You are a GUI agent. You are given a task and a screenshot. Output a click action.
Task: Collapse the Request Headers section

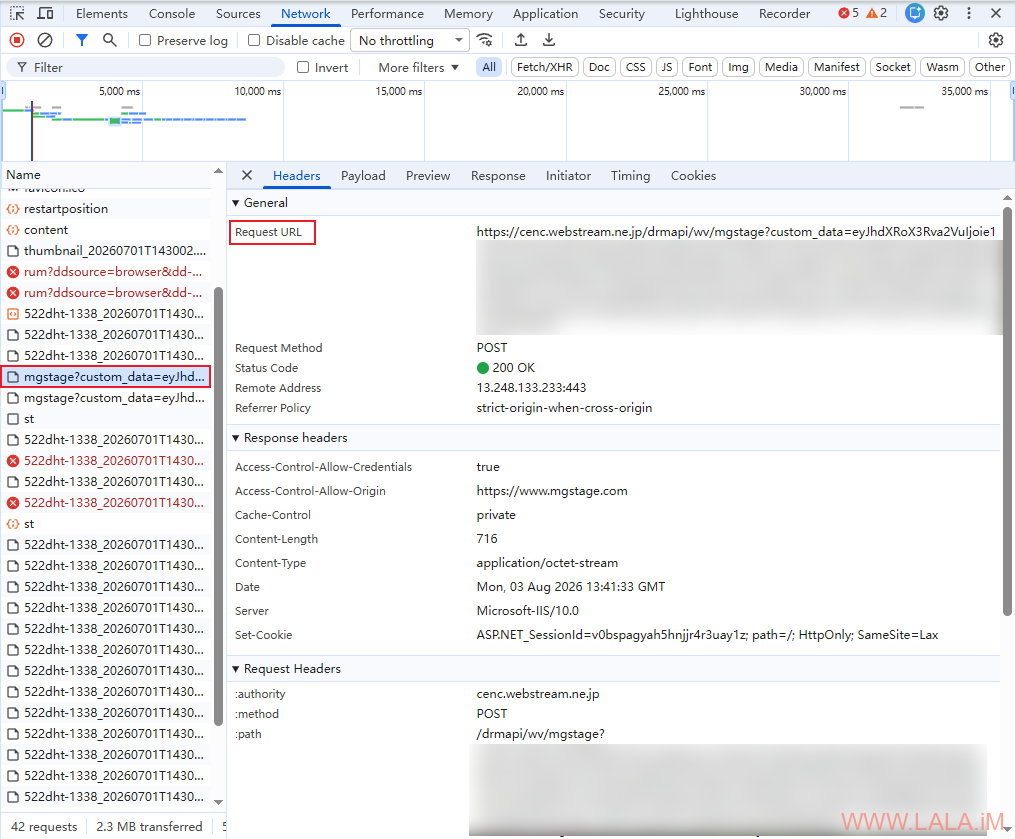coord(236,669)
